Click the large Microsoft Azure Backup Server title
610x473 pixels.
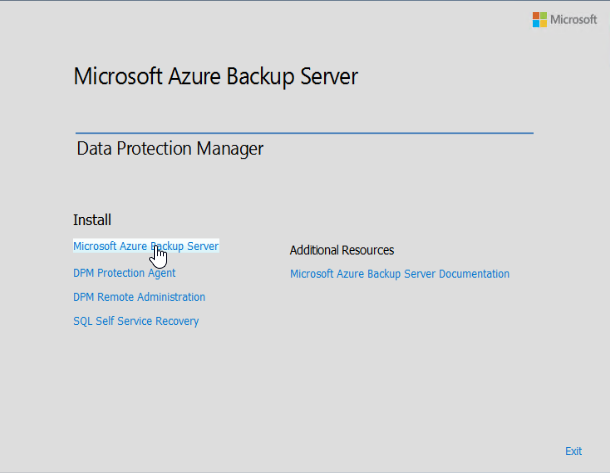point(215,77)
